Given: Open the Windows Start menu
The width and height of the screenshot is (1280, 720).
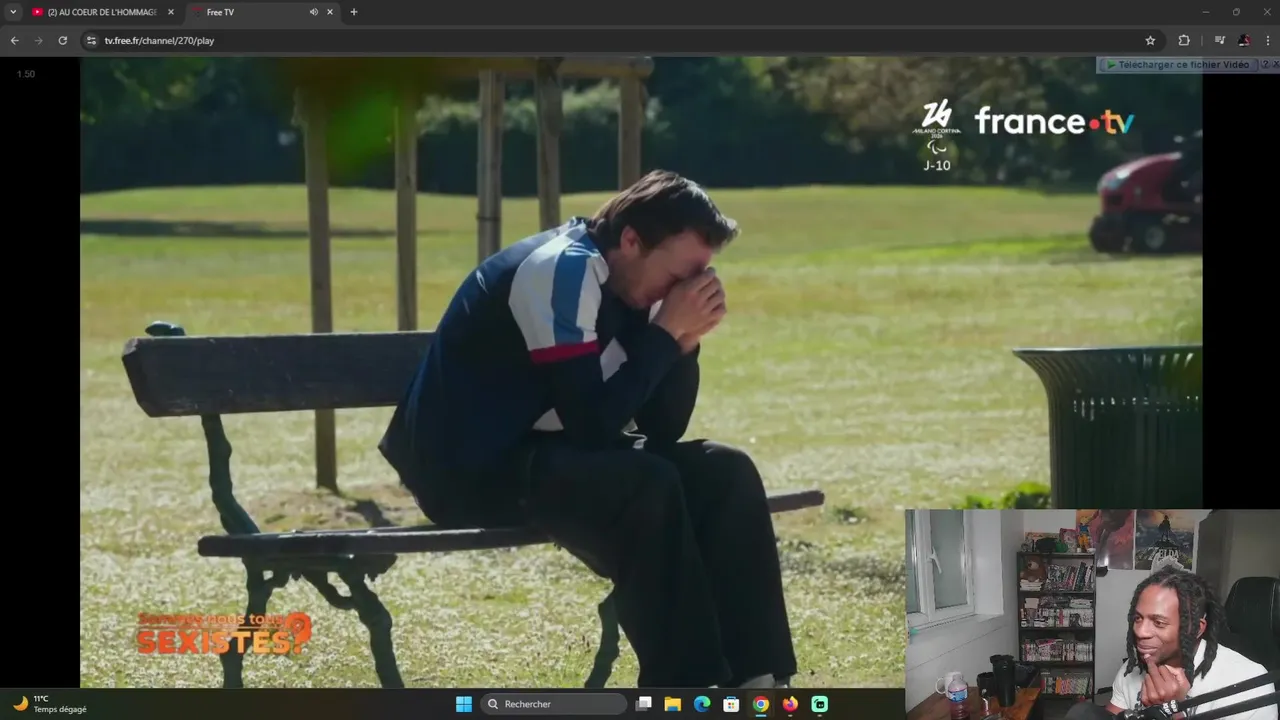Looking at the screenshot, I should pyautogui.click(x=464, y=704).
